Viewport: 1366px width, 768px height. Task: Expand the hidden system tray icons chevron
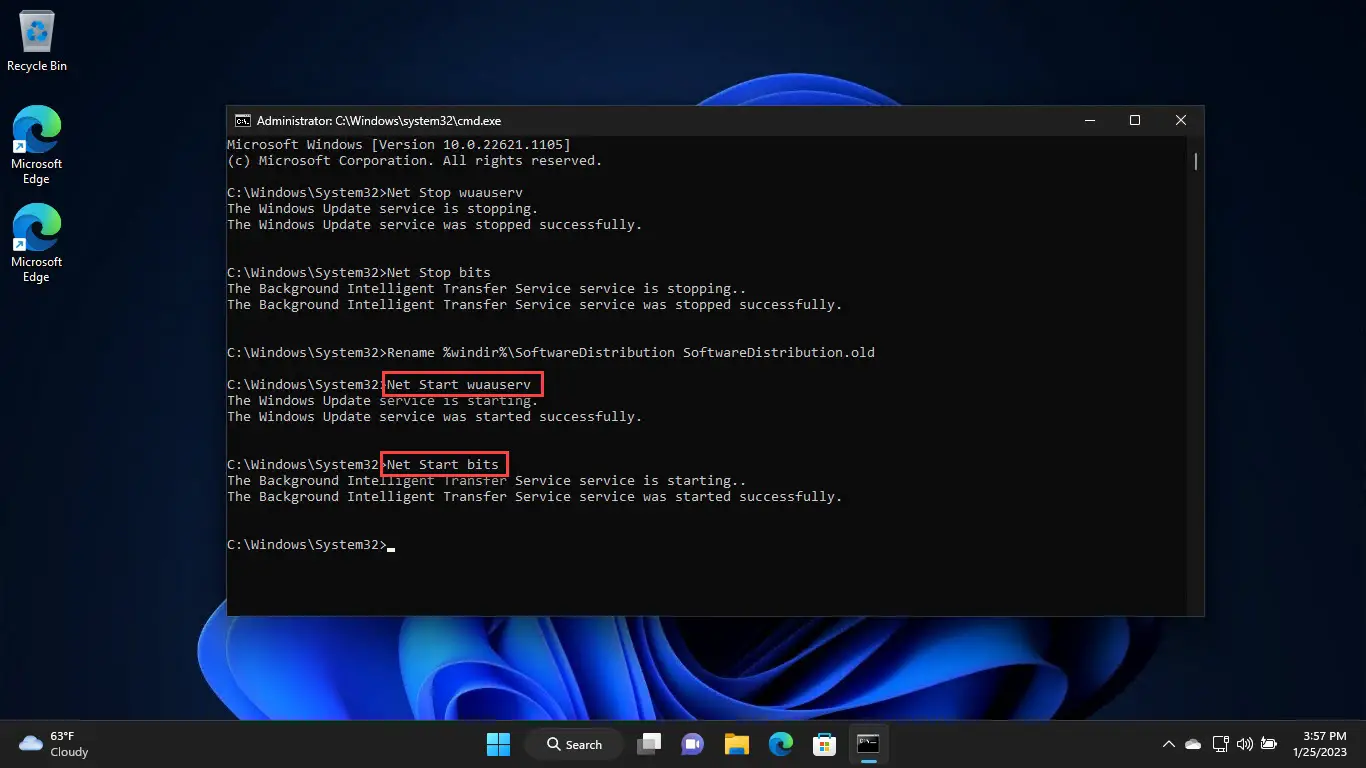1168,744
